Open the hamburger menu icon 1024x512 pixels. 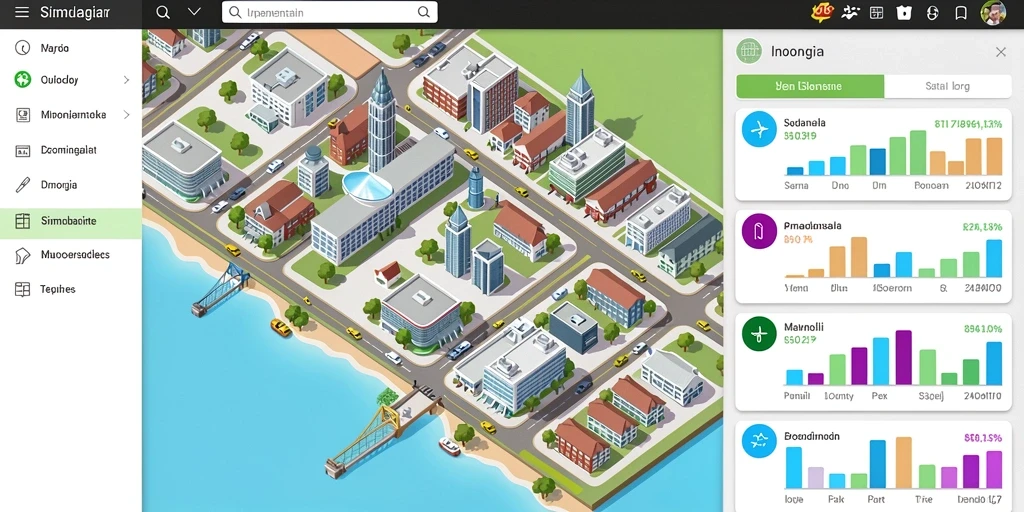pos(22,12)
